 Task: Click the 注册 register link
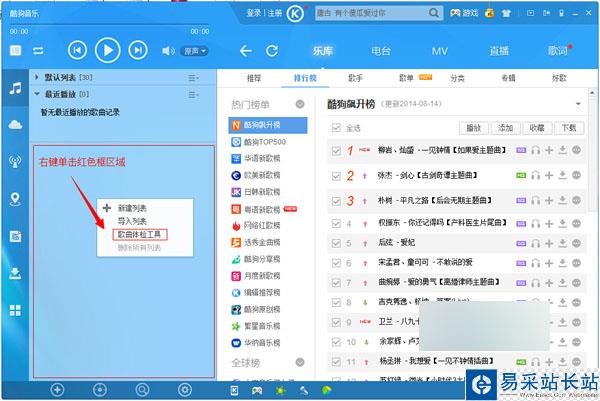pyautogui.click(x=274, y=13)
